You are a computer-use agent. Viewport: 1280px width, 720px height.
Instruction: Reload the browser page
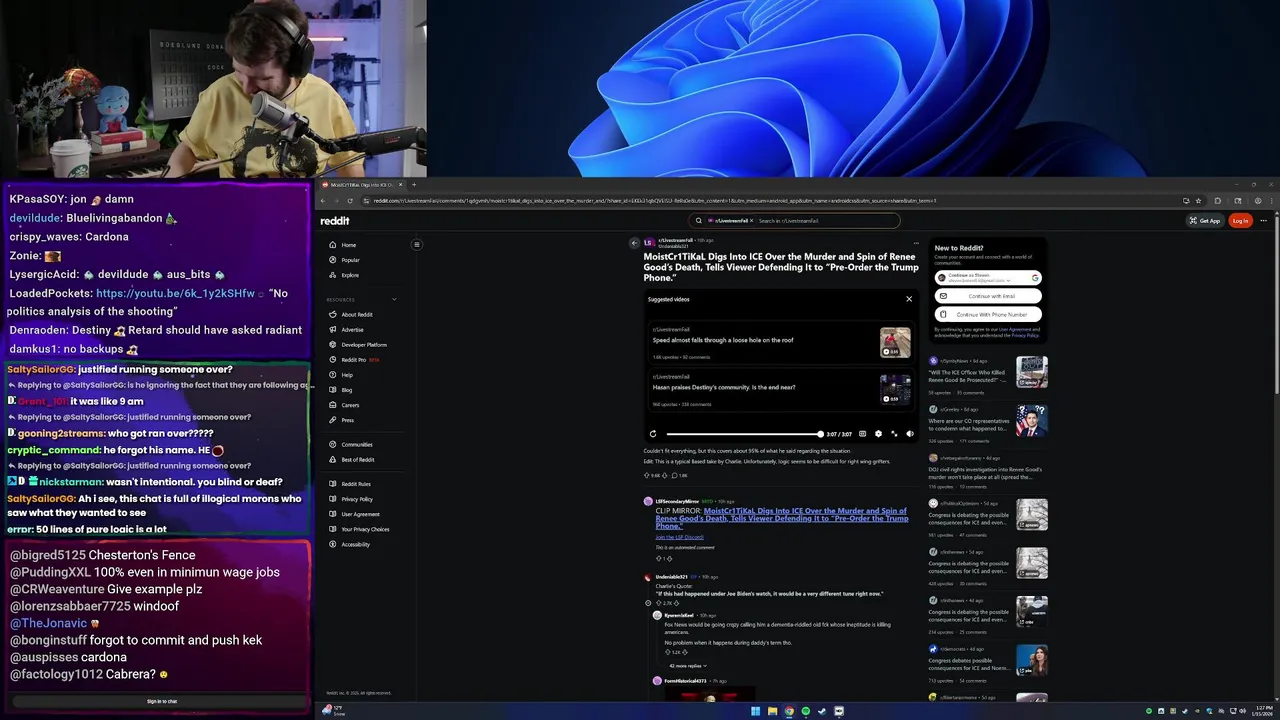click(x=350, y=201)
